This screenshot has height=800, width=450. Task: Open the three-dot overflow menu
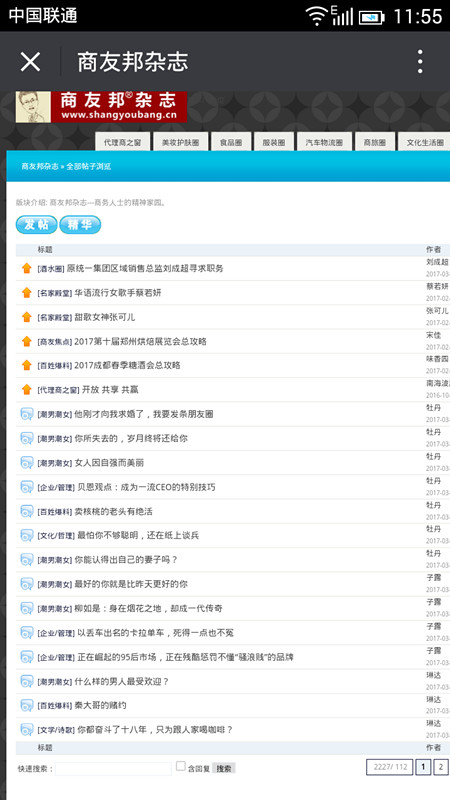420,62
